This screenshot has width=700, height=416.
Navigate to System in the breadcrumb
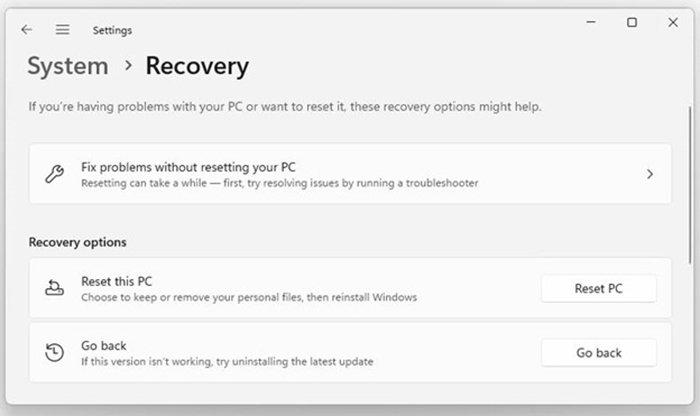68,67
